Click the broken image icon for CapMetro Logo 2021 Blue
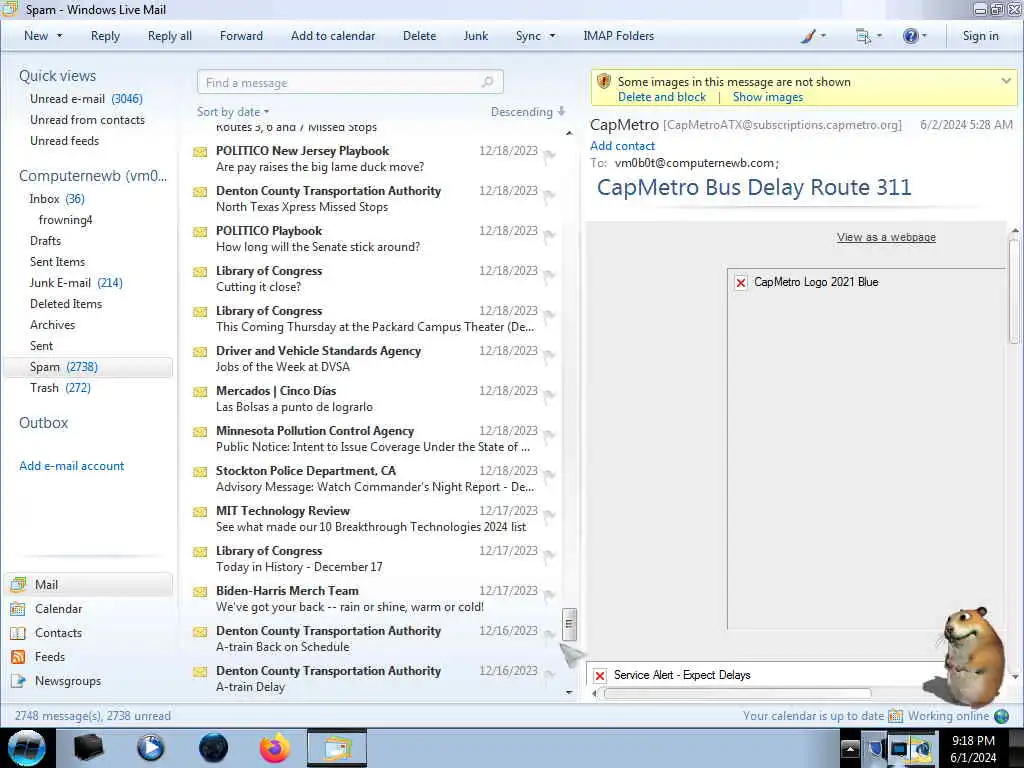Image resolution: width=1024 pixels, height=768 pixels. [x=741, y=283]
